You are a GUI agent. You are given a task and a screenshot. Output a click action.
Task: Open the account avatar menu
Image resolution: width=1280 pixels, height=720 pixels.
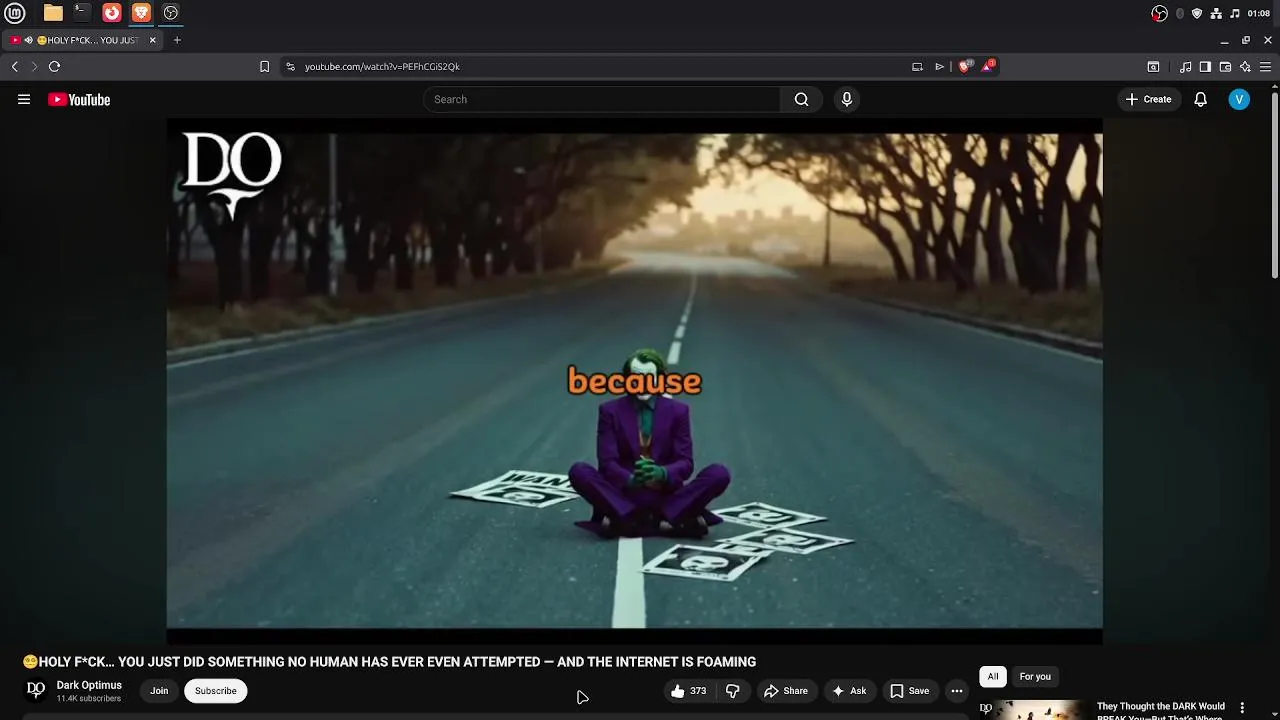(x=1239, y=99)
